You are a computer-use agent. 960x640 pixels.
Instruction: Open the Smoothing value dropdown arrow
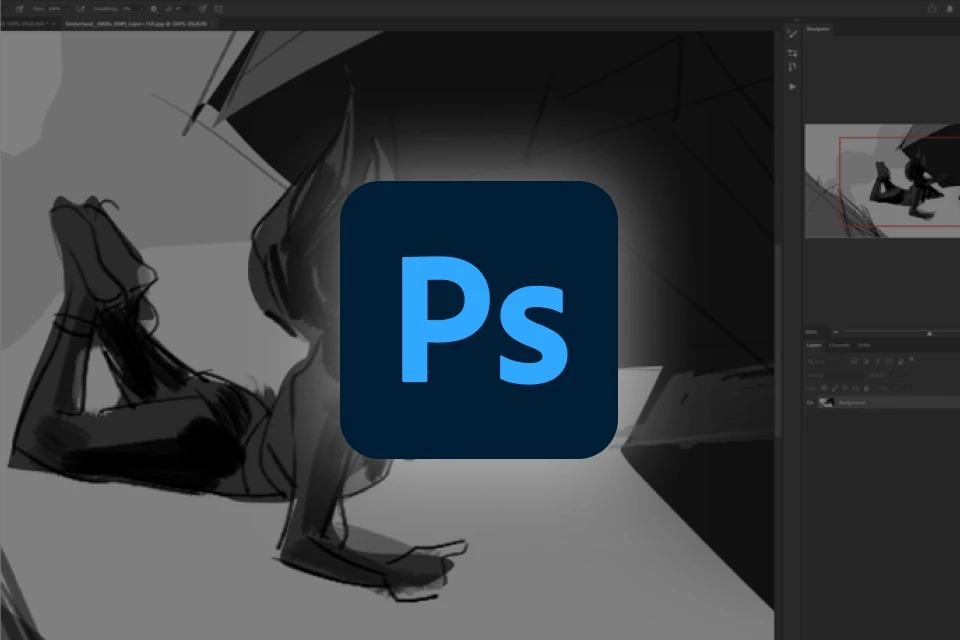click(141, 9)
